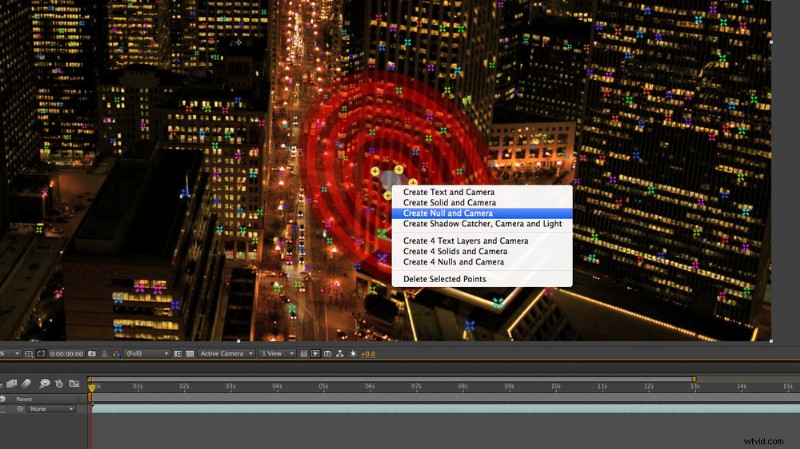This screenshot has height=449, width=800.
Task: Enable Motion Blur in timeline
Action: (x=27, y=384)
